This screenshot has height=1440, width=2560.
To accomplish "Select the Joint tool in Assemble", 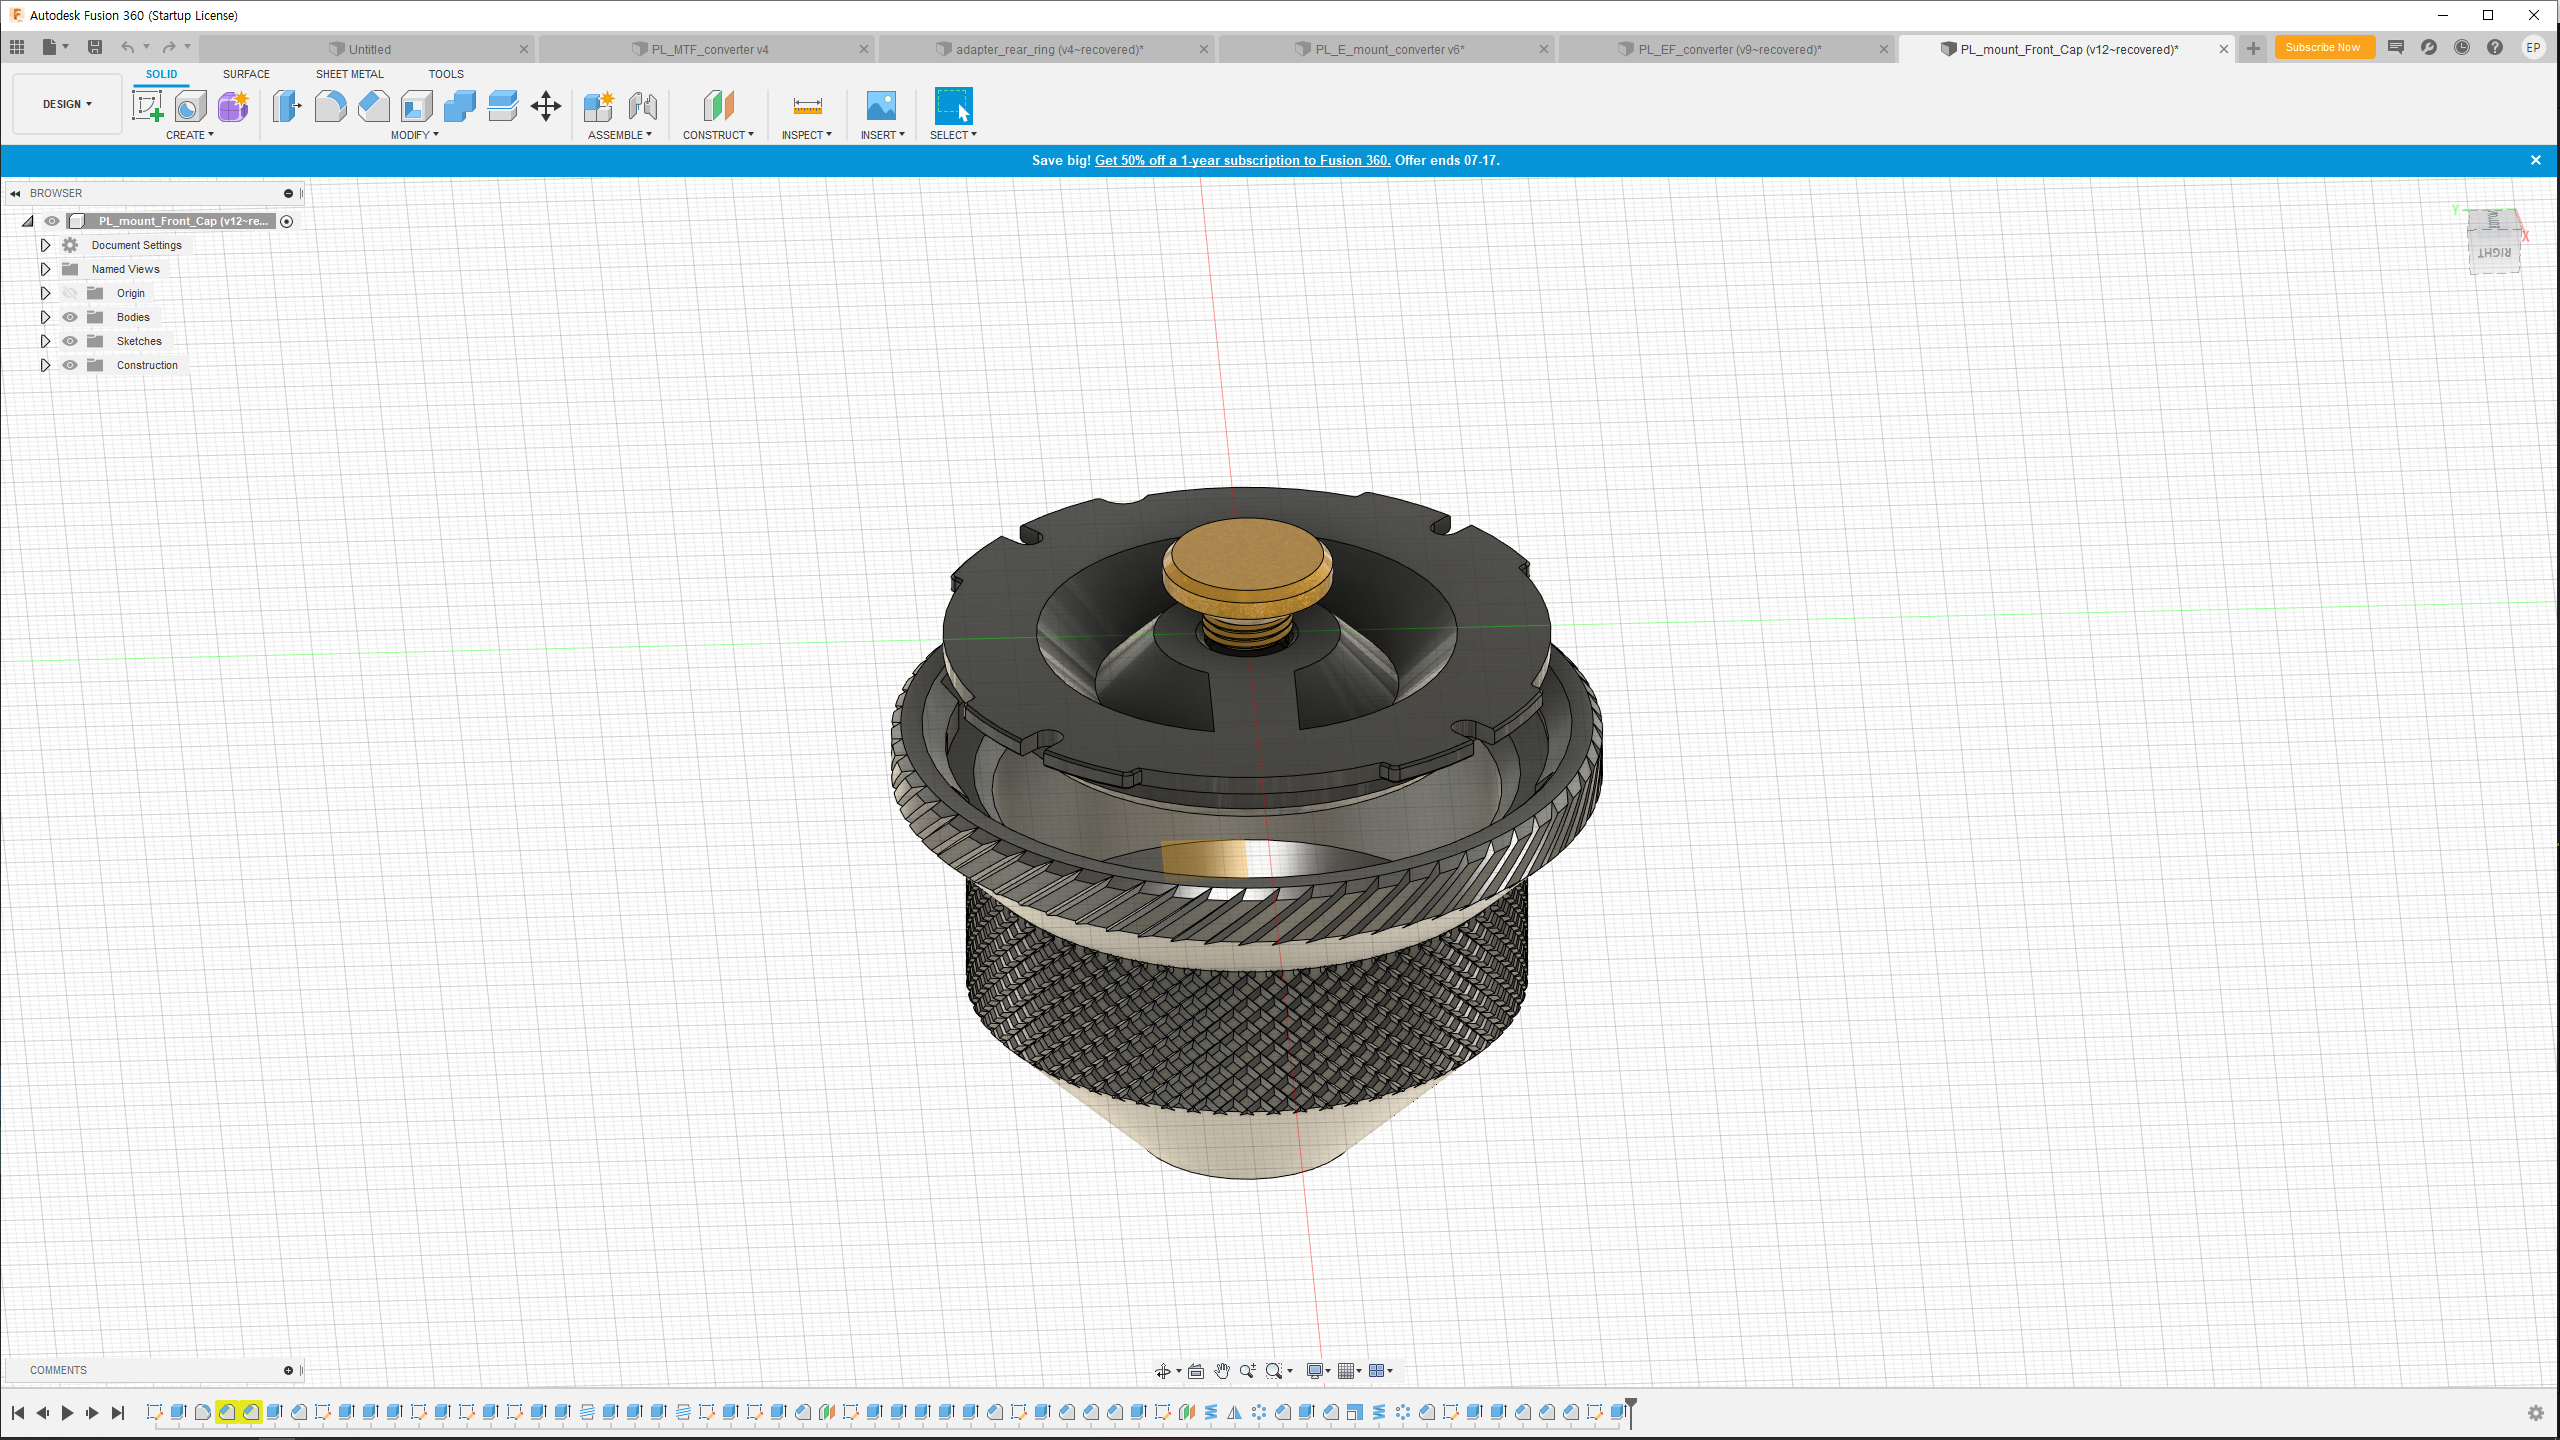I will (643, 106).
